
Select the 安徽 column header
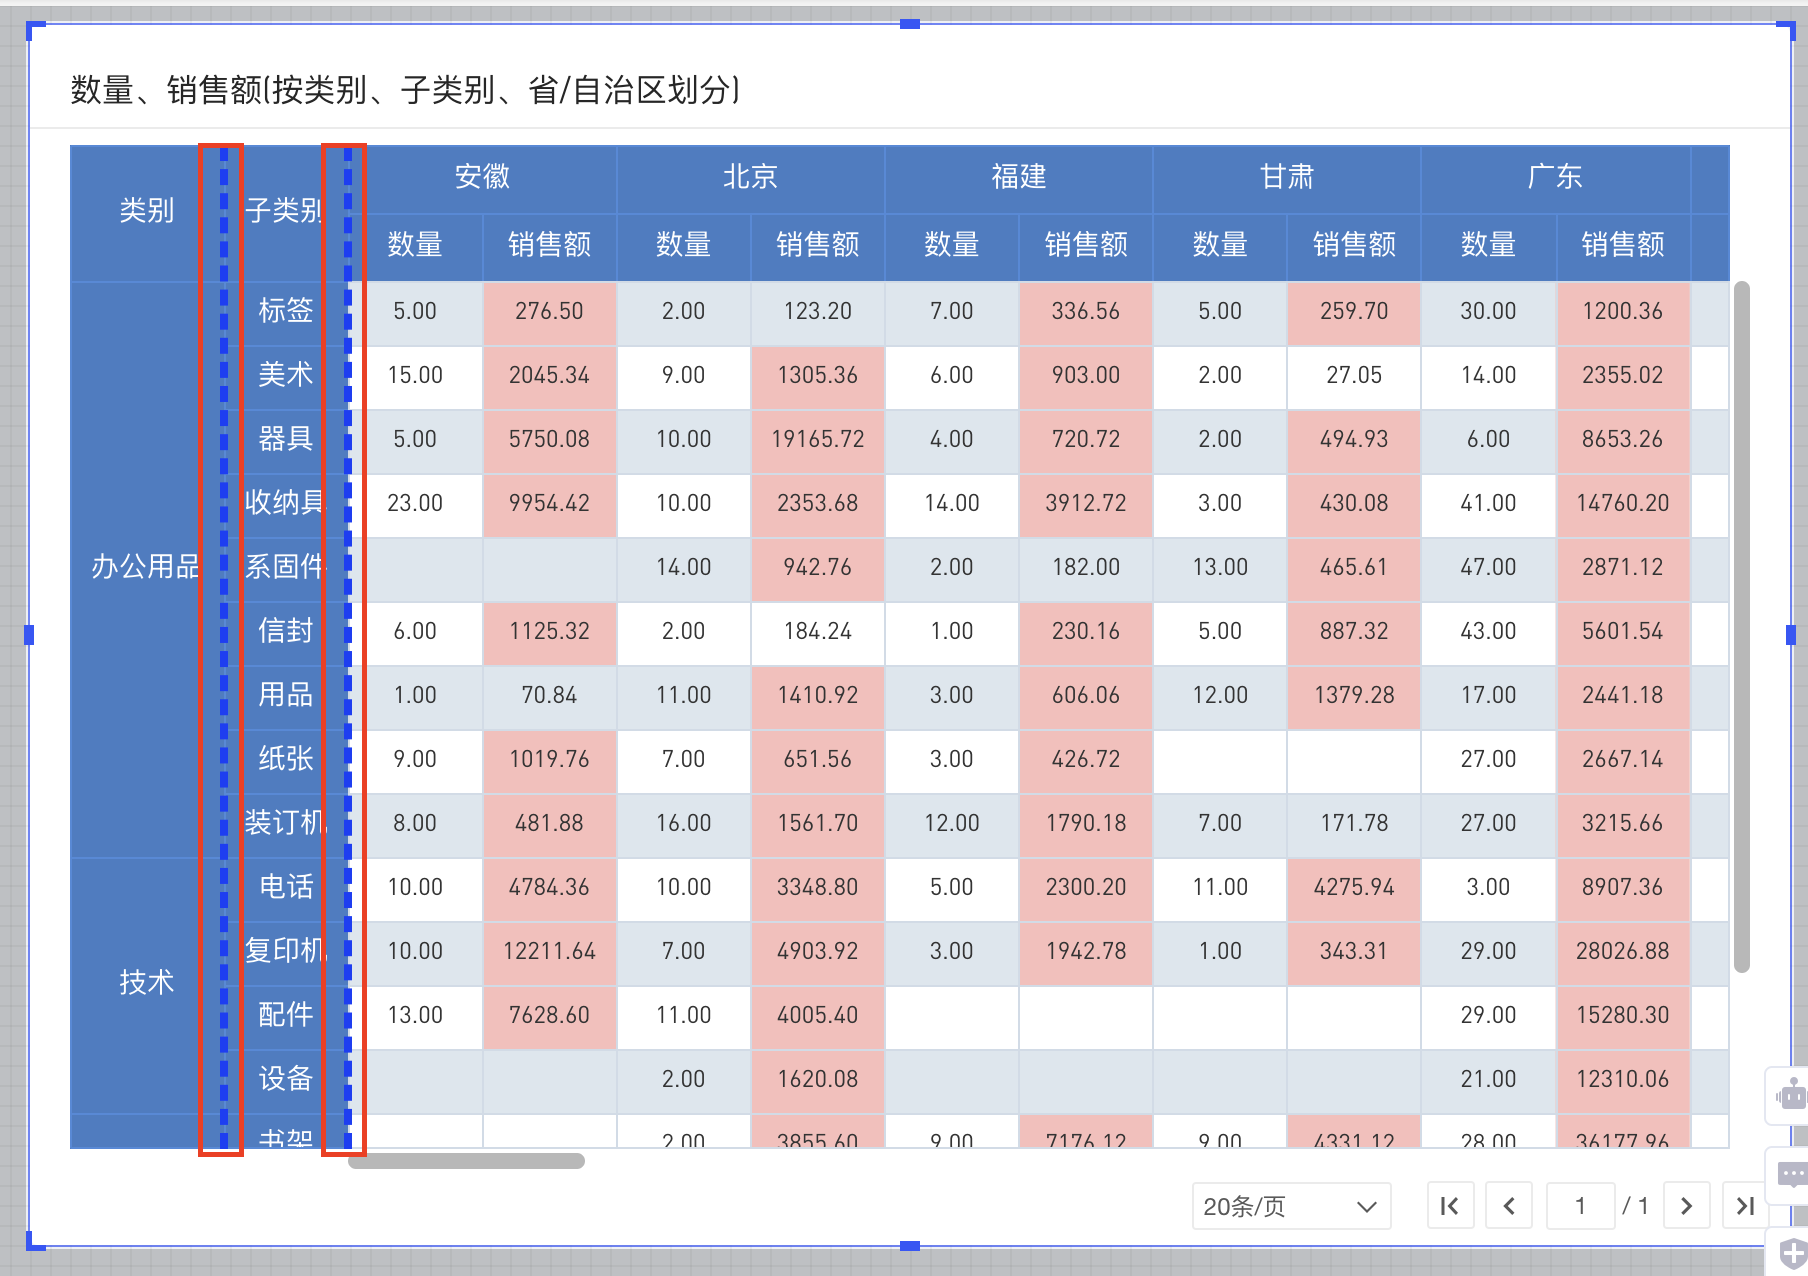(483, 177)
